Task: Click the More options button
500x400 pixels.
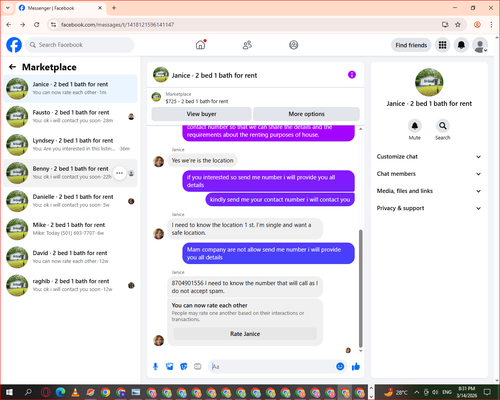Action: point(306,114)
